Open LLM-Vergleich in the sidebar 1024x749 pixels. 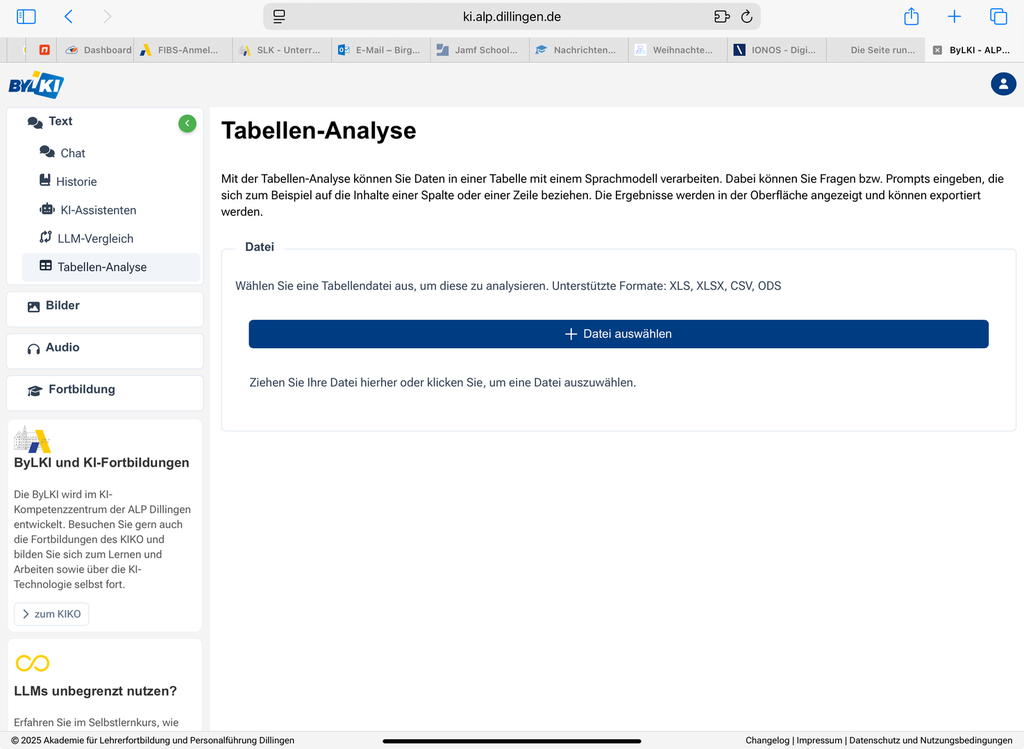[x=95, y=239]
